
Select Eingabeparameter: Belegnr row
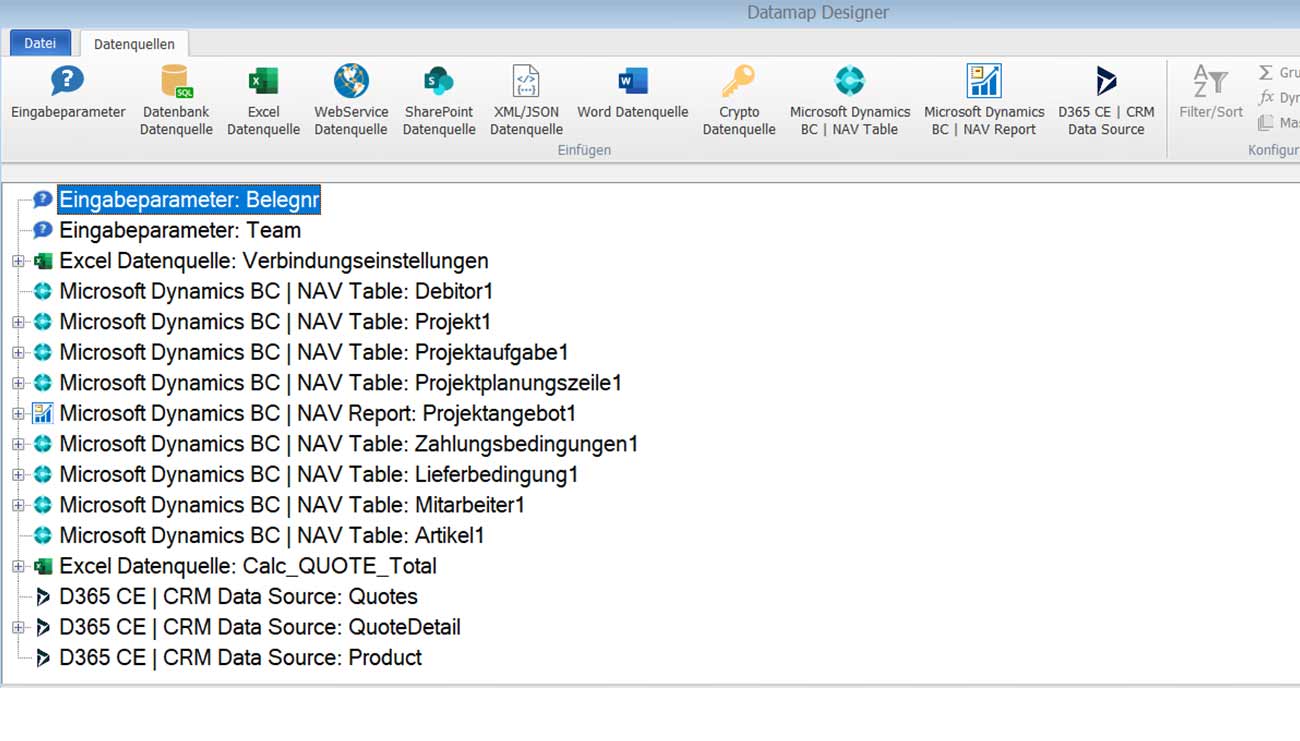click(x=189, y=200)
